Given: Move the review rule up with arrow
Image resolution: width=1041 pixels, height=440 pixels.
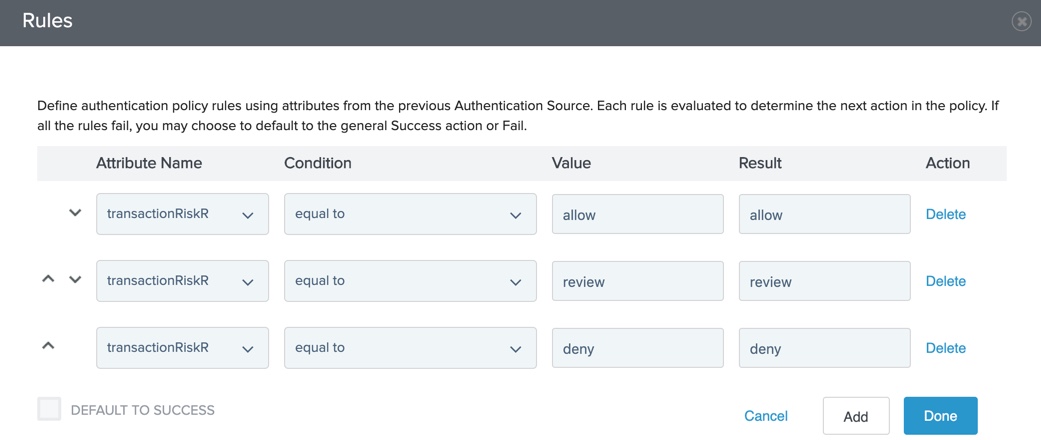Looking at the screenshot, I should point(48,280).
